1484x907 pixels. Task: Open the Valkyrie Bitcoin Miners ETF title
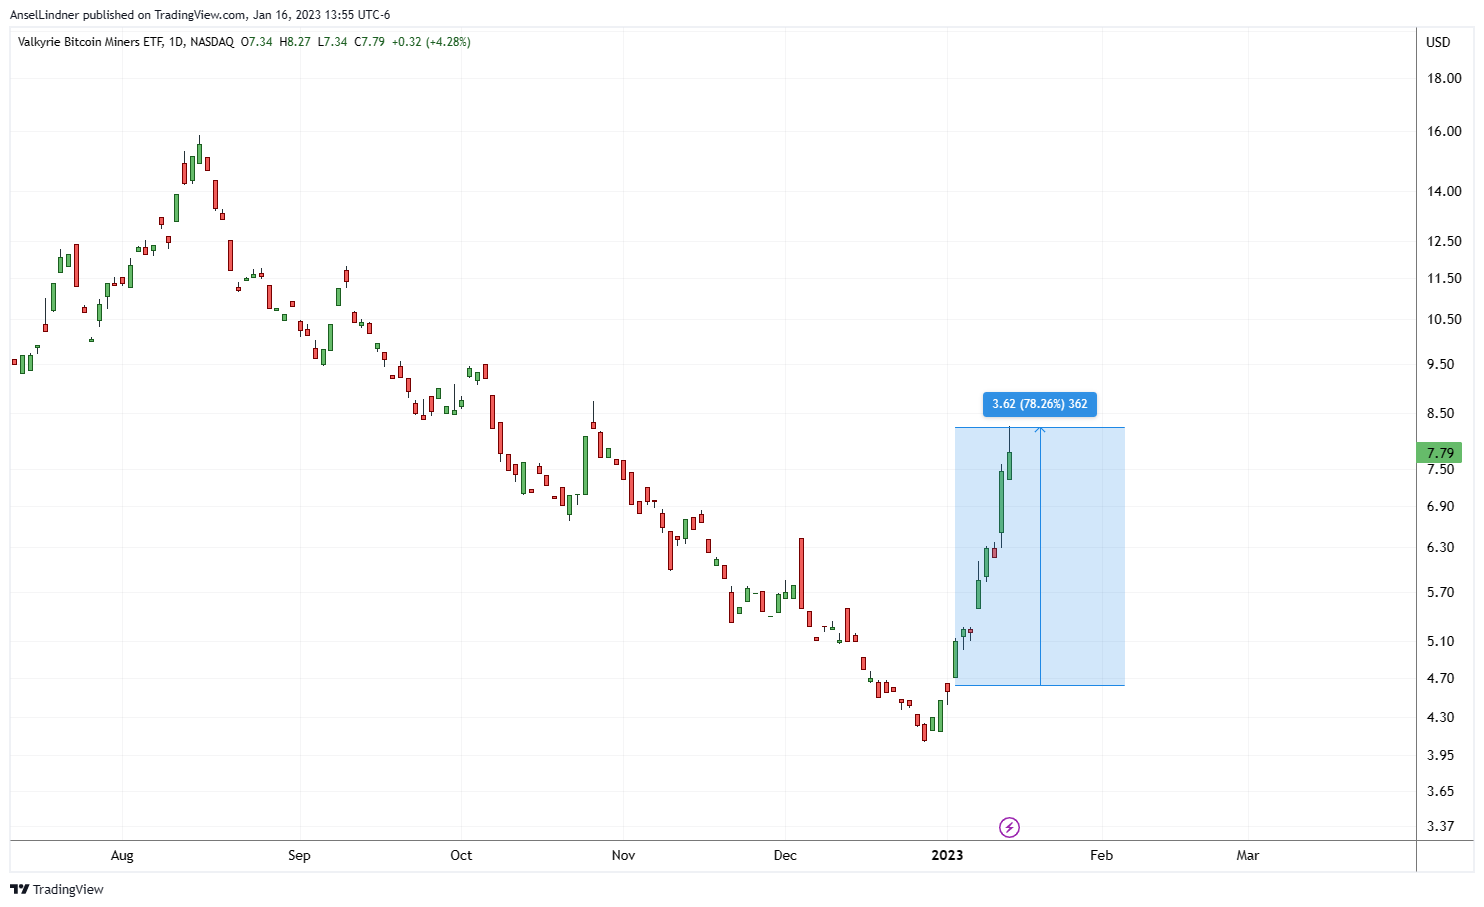pos(90,42)
